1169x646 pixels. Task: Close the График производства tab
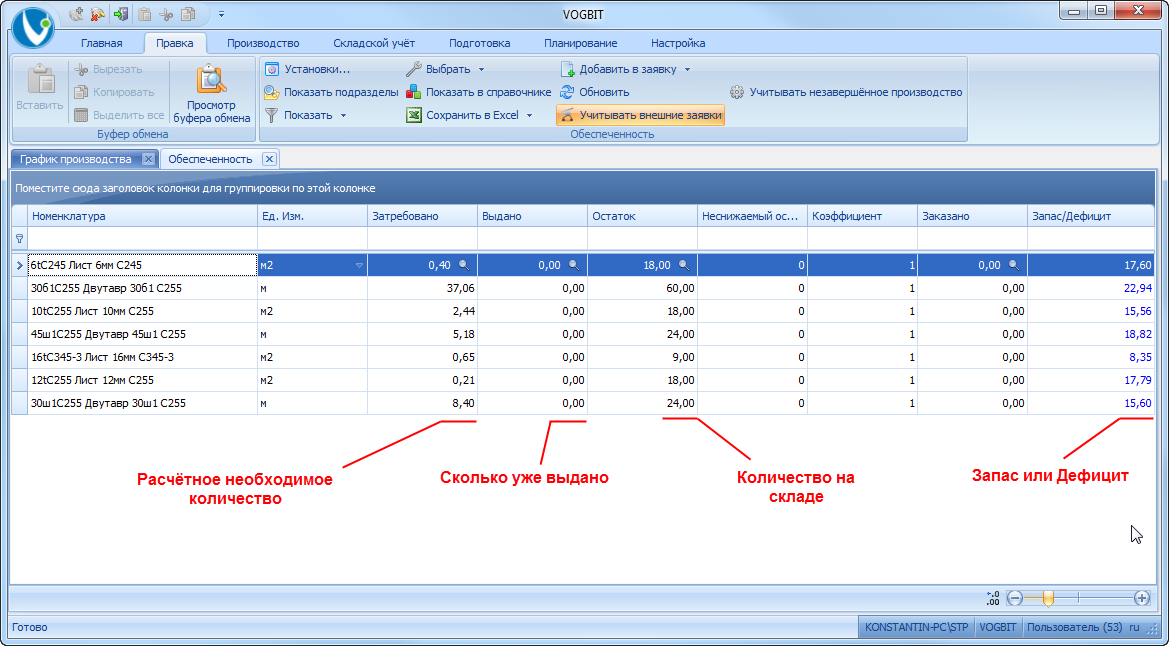coord(148,159)
